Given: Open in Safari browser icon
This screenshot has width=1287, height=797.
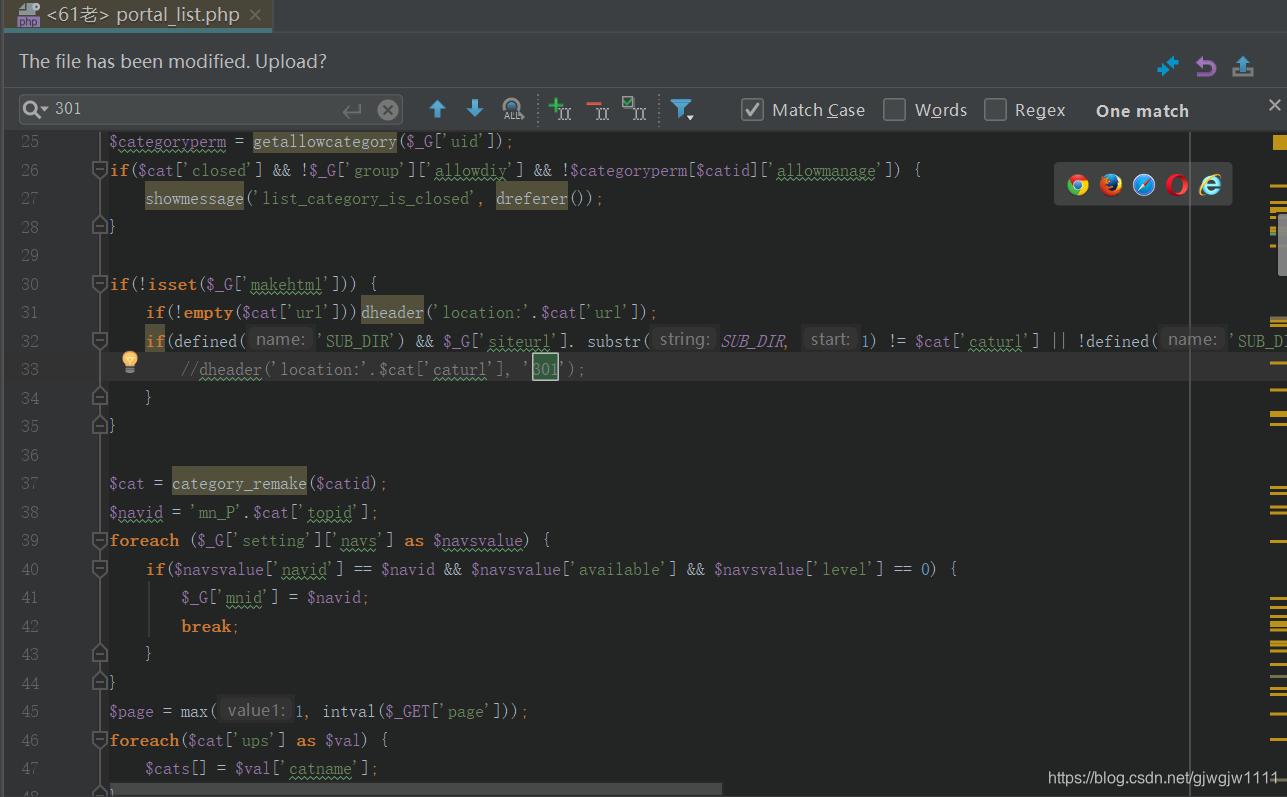Looking at the screenshot, I should click(x=1144, y=184).
